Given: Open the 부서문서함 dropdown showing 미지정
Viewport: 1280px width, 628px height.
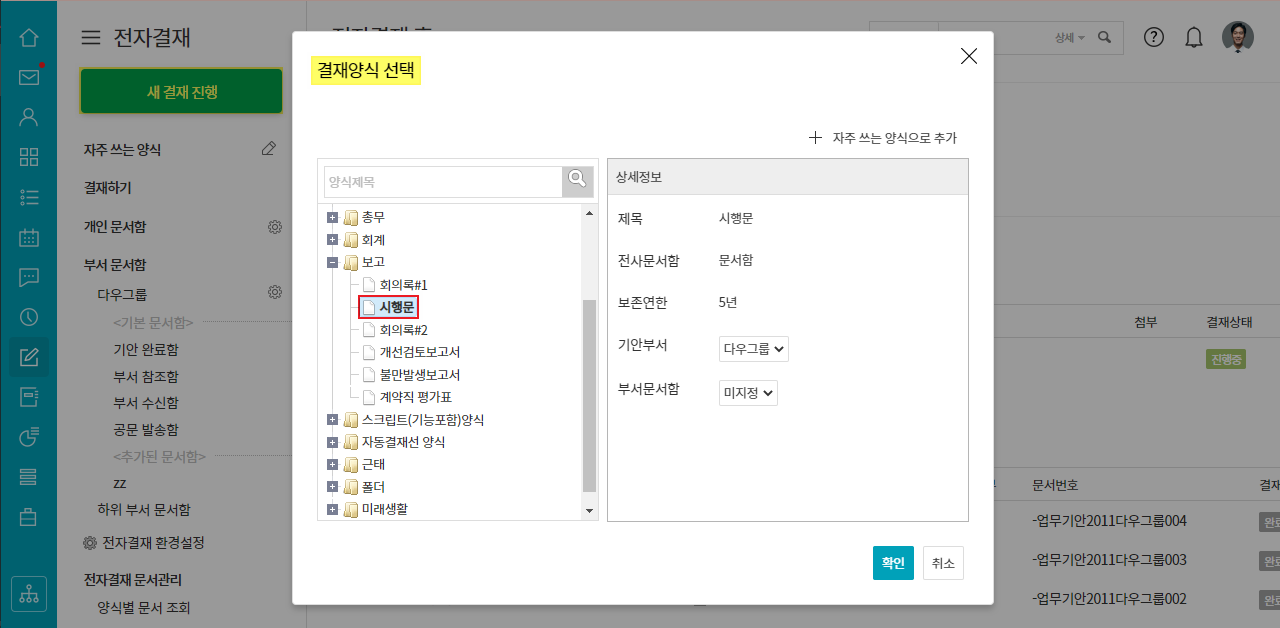Looking at the screenshot, I should coord(748,393).
